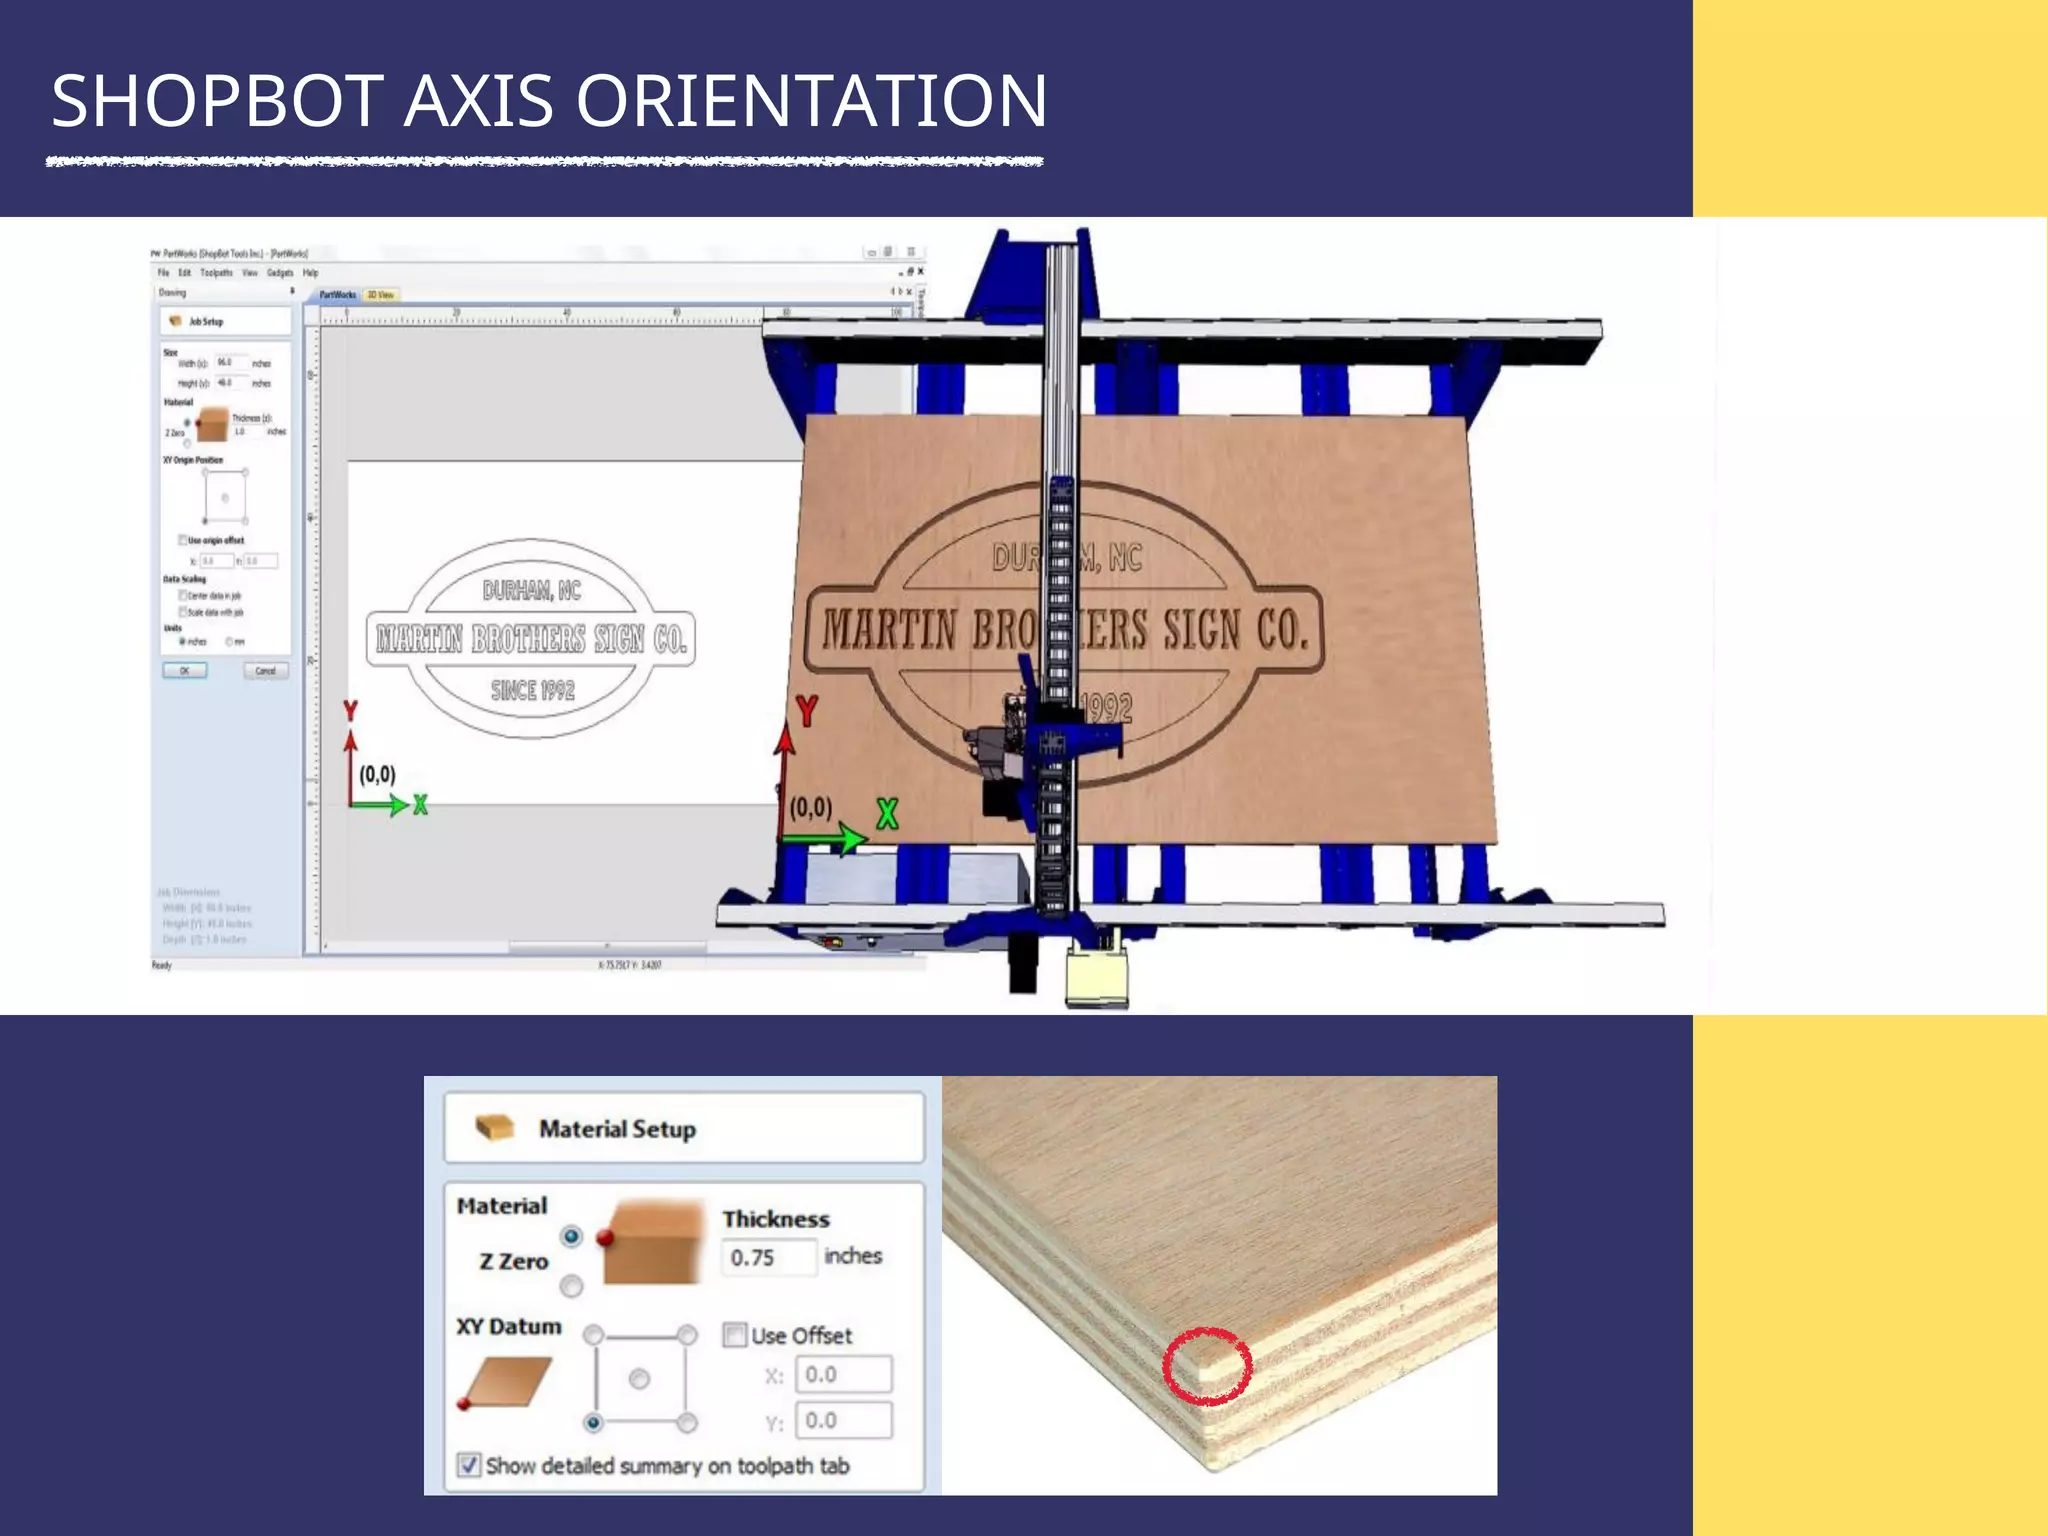
Task: Pin the Drawing side panel
Action: click(x=292, y=292)
